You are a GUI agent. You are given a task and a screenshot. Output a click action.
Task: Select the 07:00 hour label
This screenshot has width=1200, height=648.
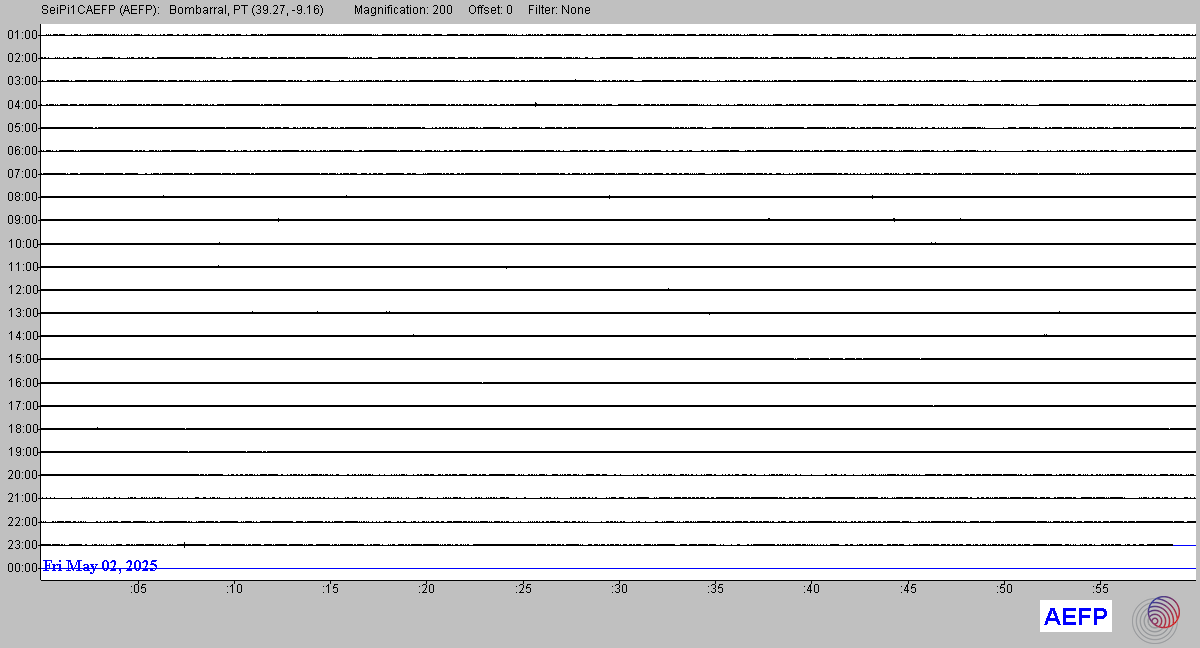click(22, 174)
